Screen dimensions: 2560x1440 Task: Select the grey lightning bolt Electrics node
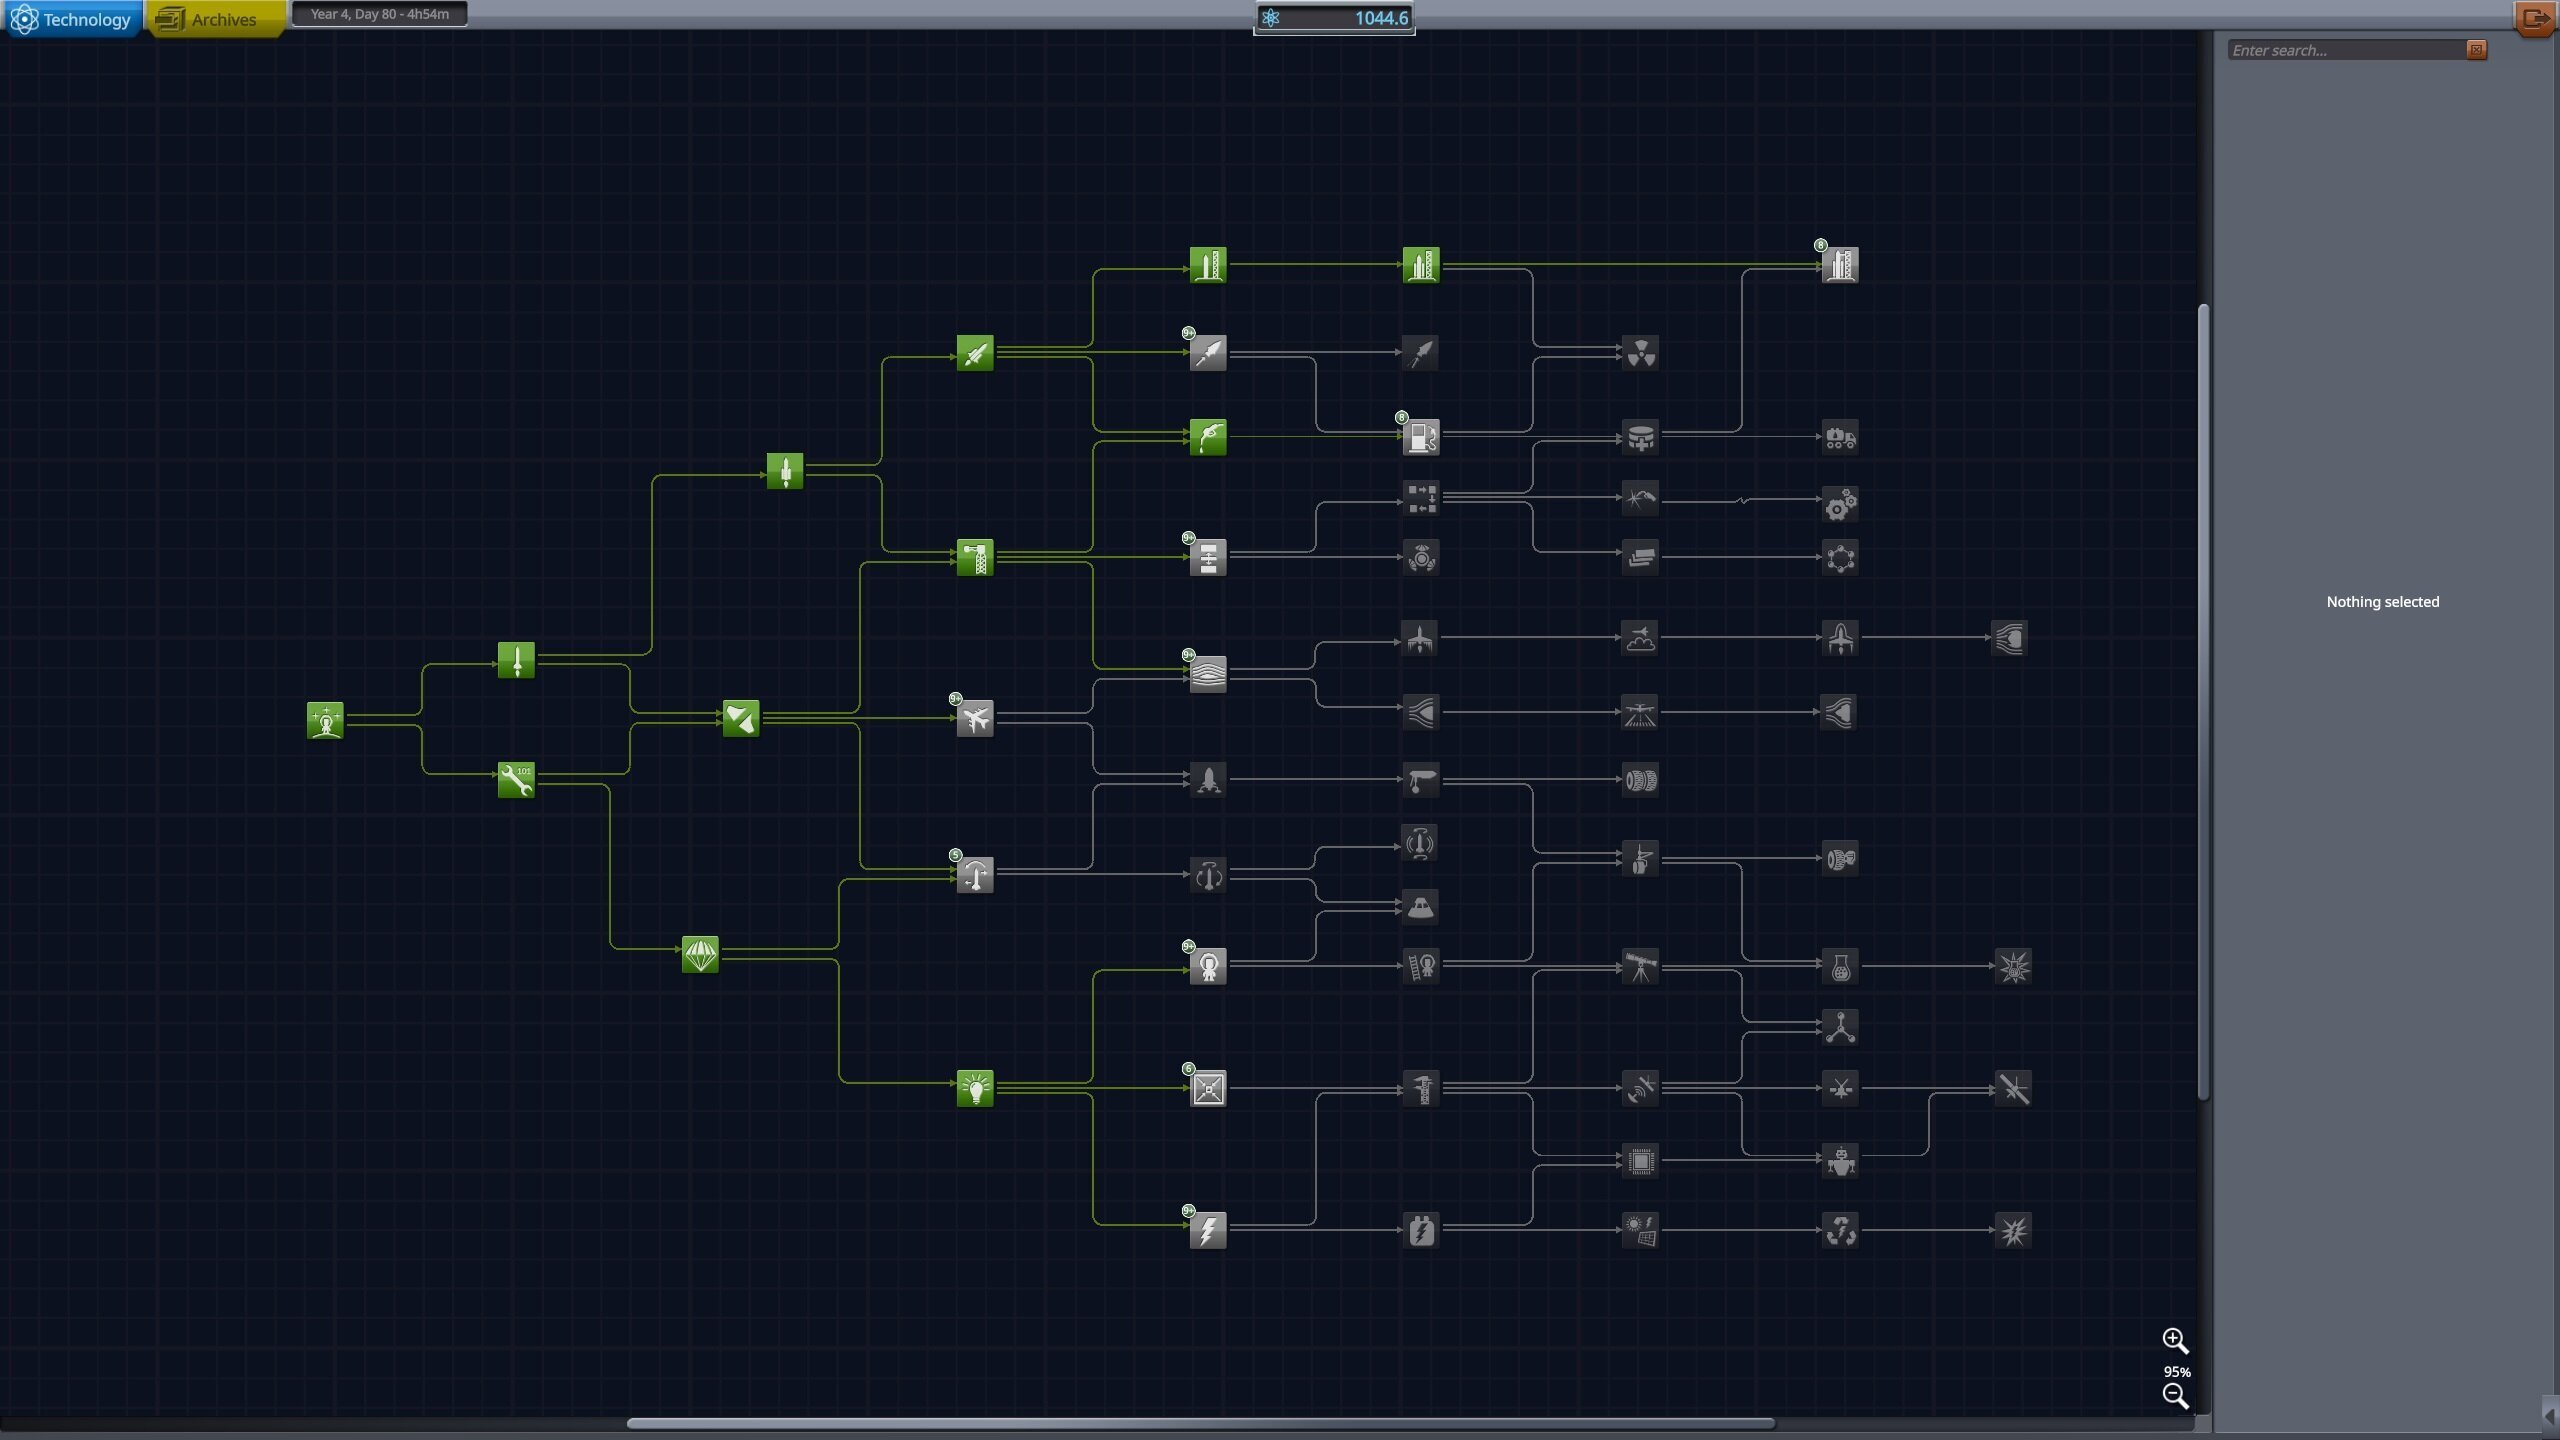click(1208, 1230)
